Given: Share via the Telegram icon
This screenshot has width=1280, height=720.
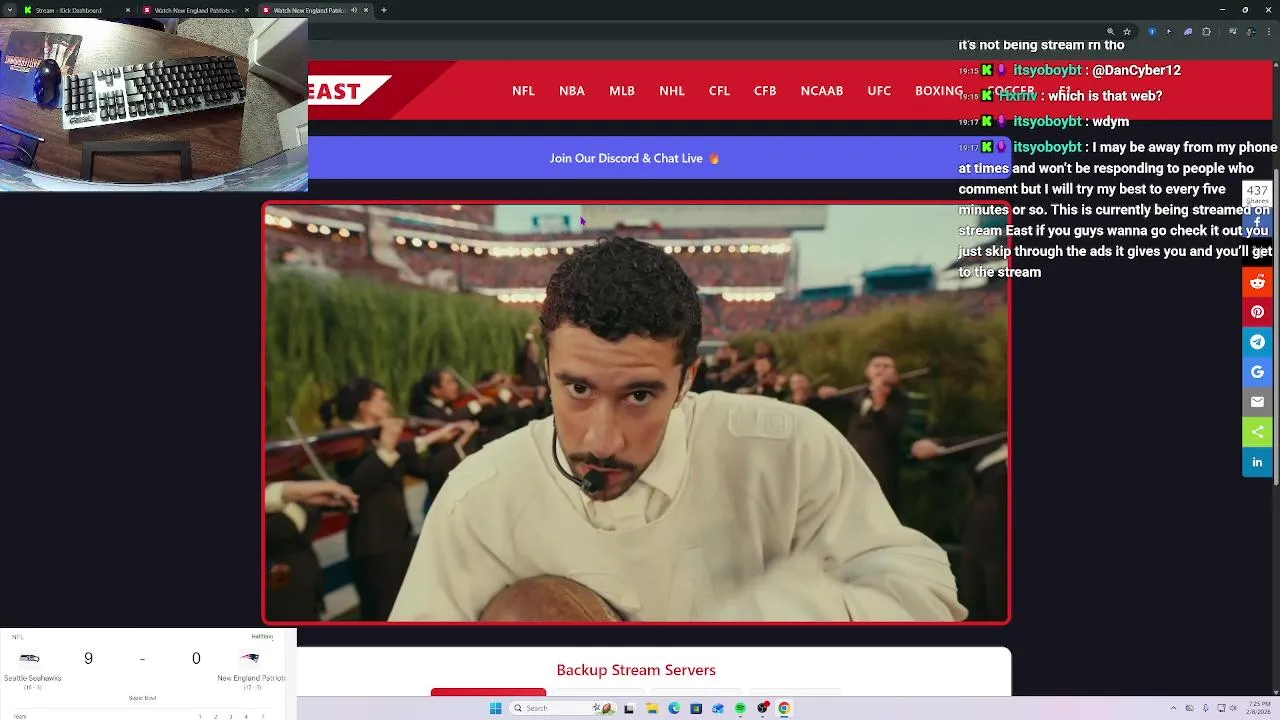Looking at the screenshot, I should [x=1257, y=342].
